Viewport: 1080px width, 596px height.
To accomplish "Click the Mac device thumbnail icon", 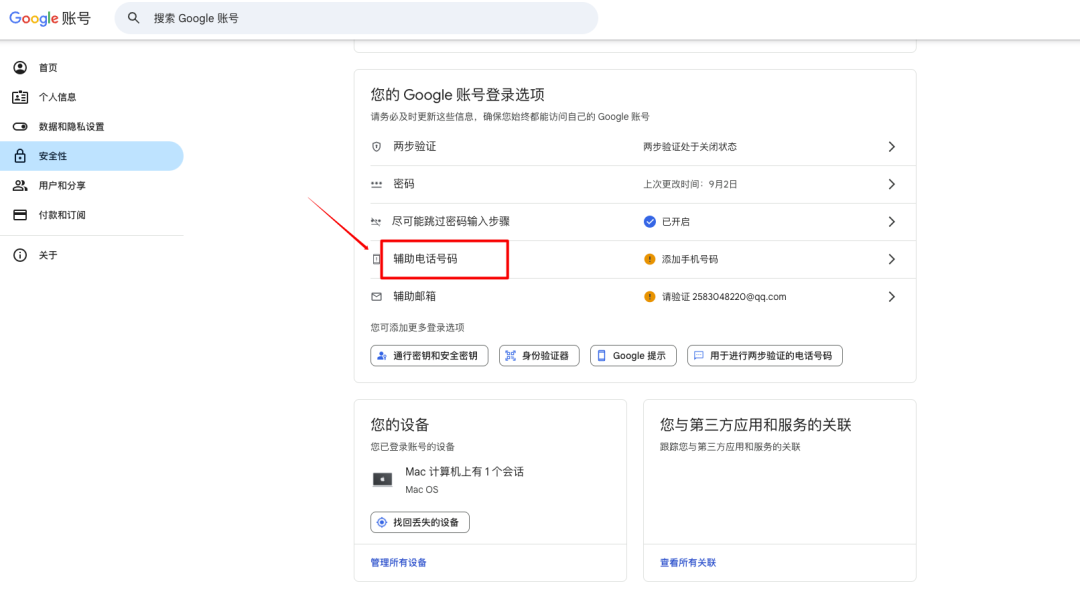I will pyautogui.click(x=382, y=480).
